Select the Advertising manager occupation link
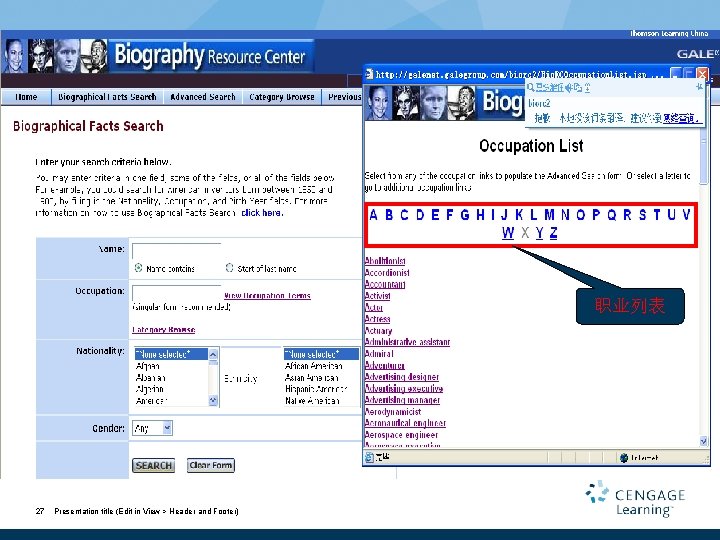 click(x=402, y=400)
